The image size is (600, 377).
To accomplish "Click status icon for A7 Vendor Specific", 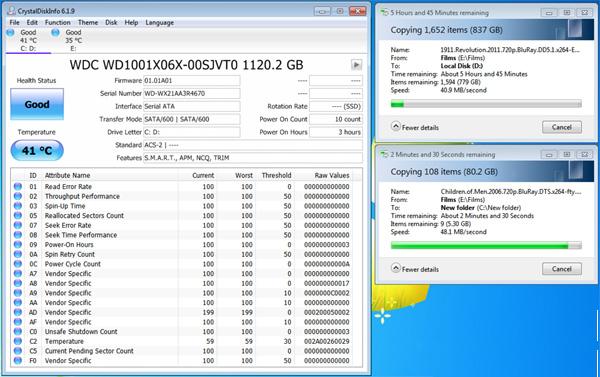I will click(18, 274).
